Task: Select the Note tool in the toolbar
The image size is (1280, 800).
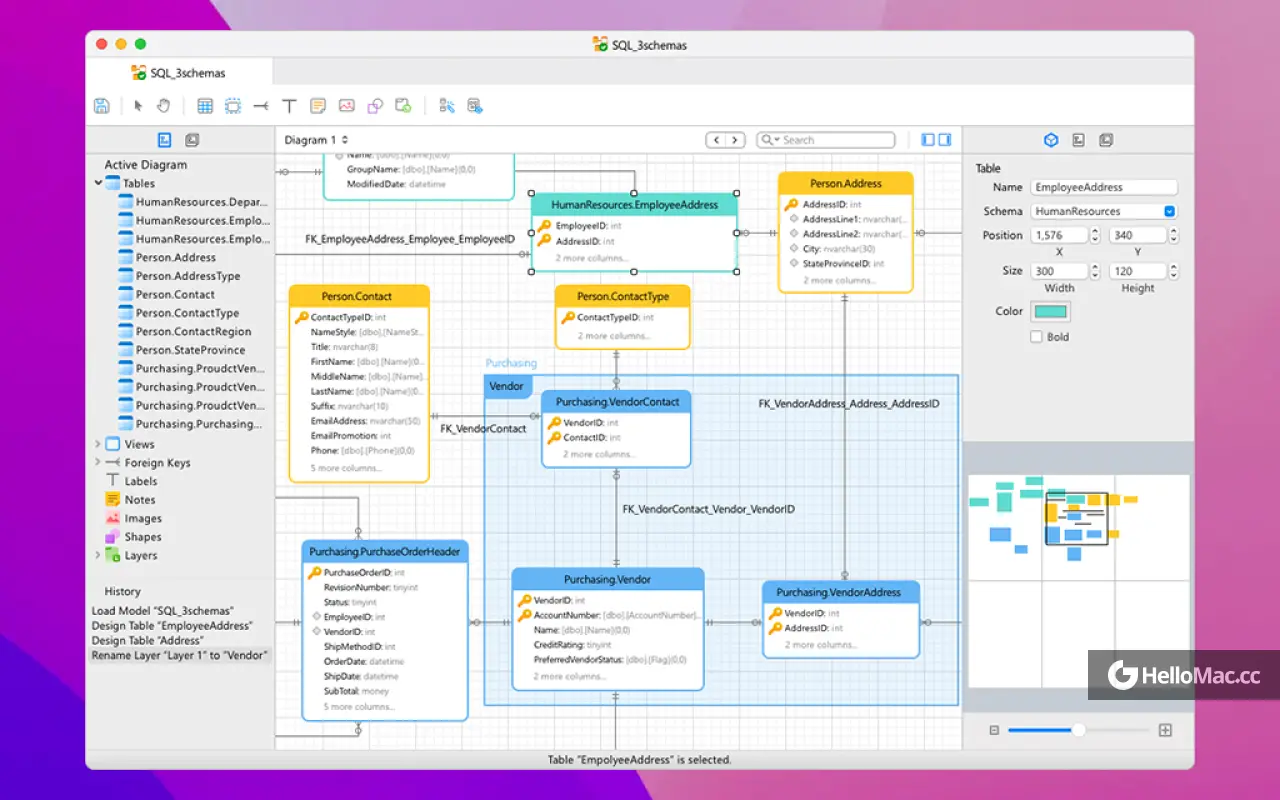Action: click(x=318, y=105)
